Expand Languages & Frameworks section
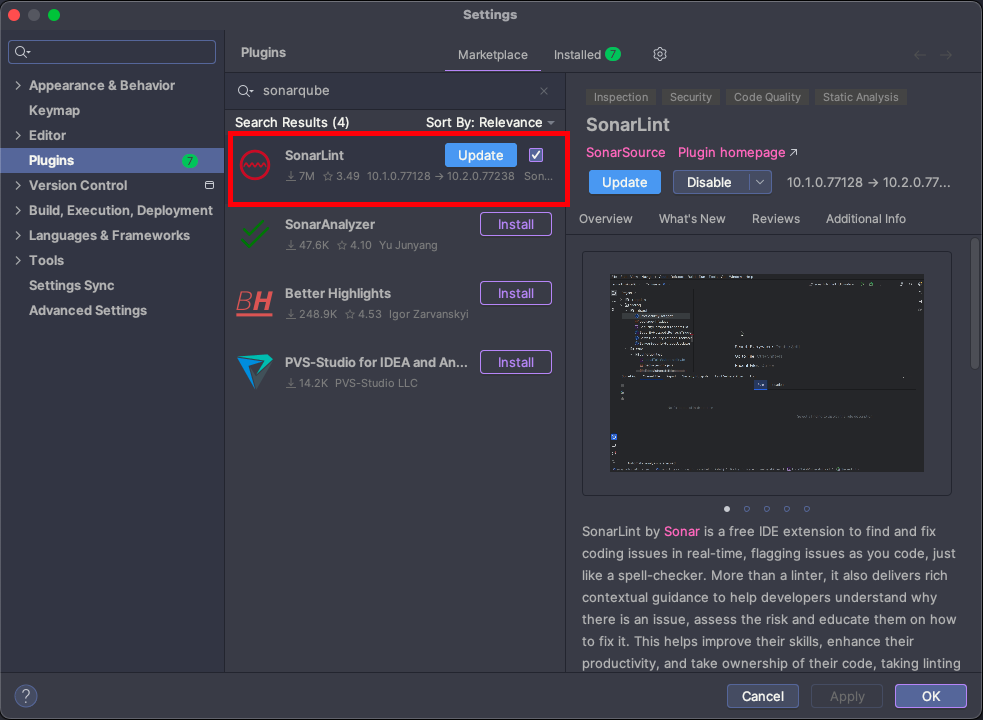The image size is (983, 720). click(x=18, y=236)
